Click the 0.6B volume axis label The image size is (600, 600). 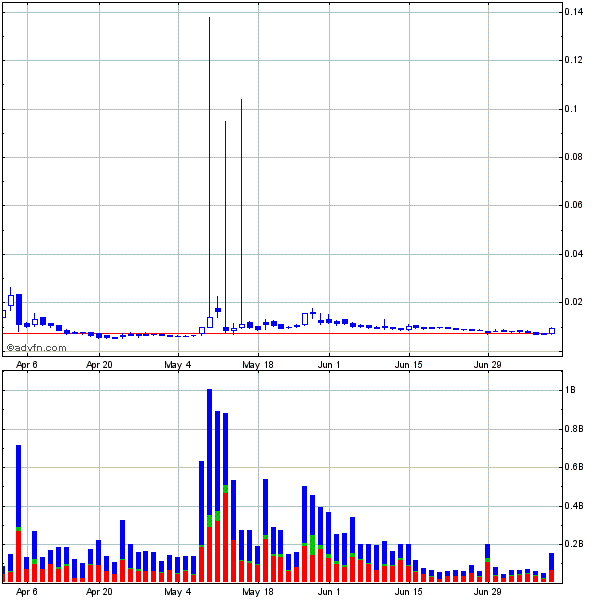coord(575,467)
